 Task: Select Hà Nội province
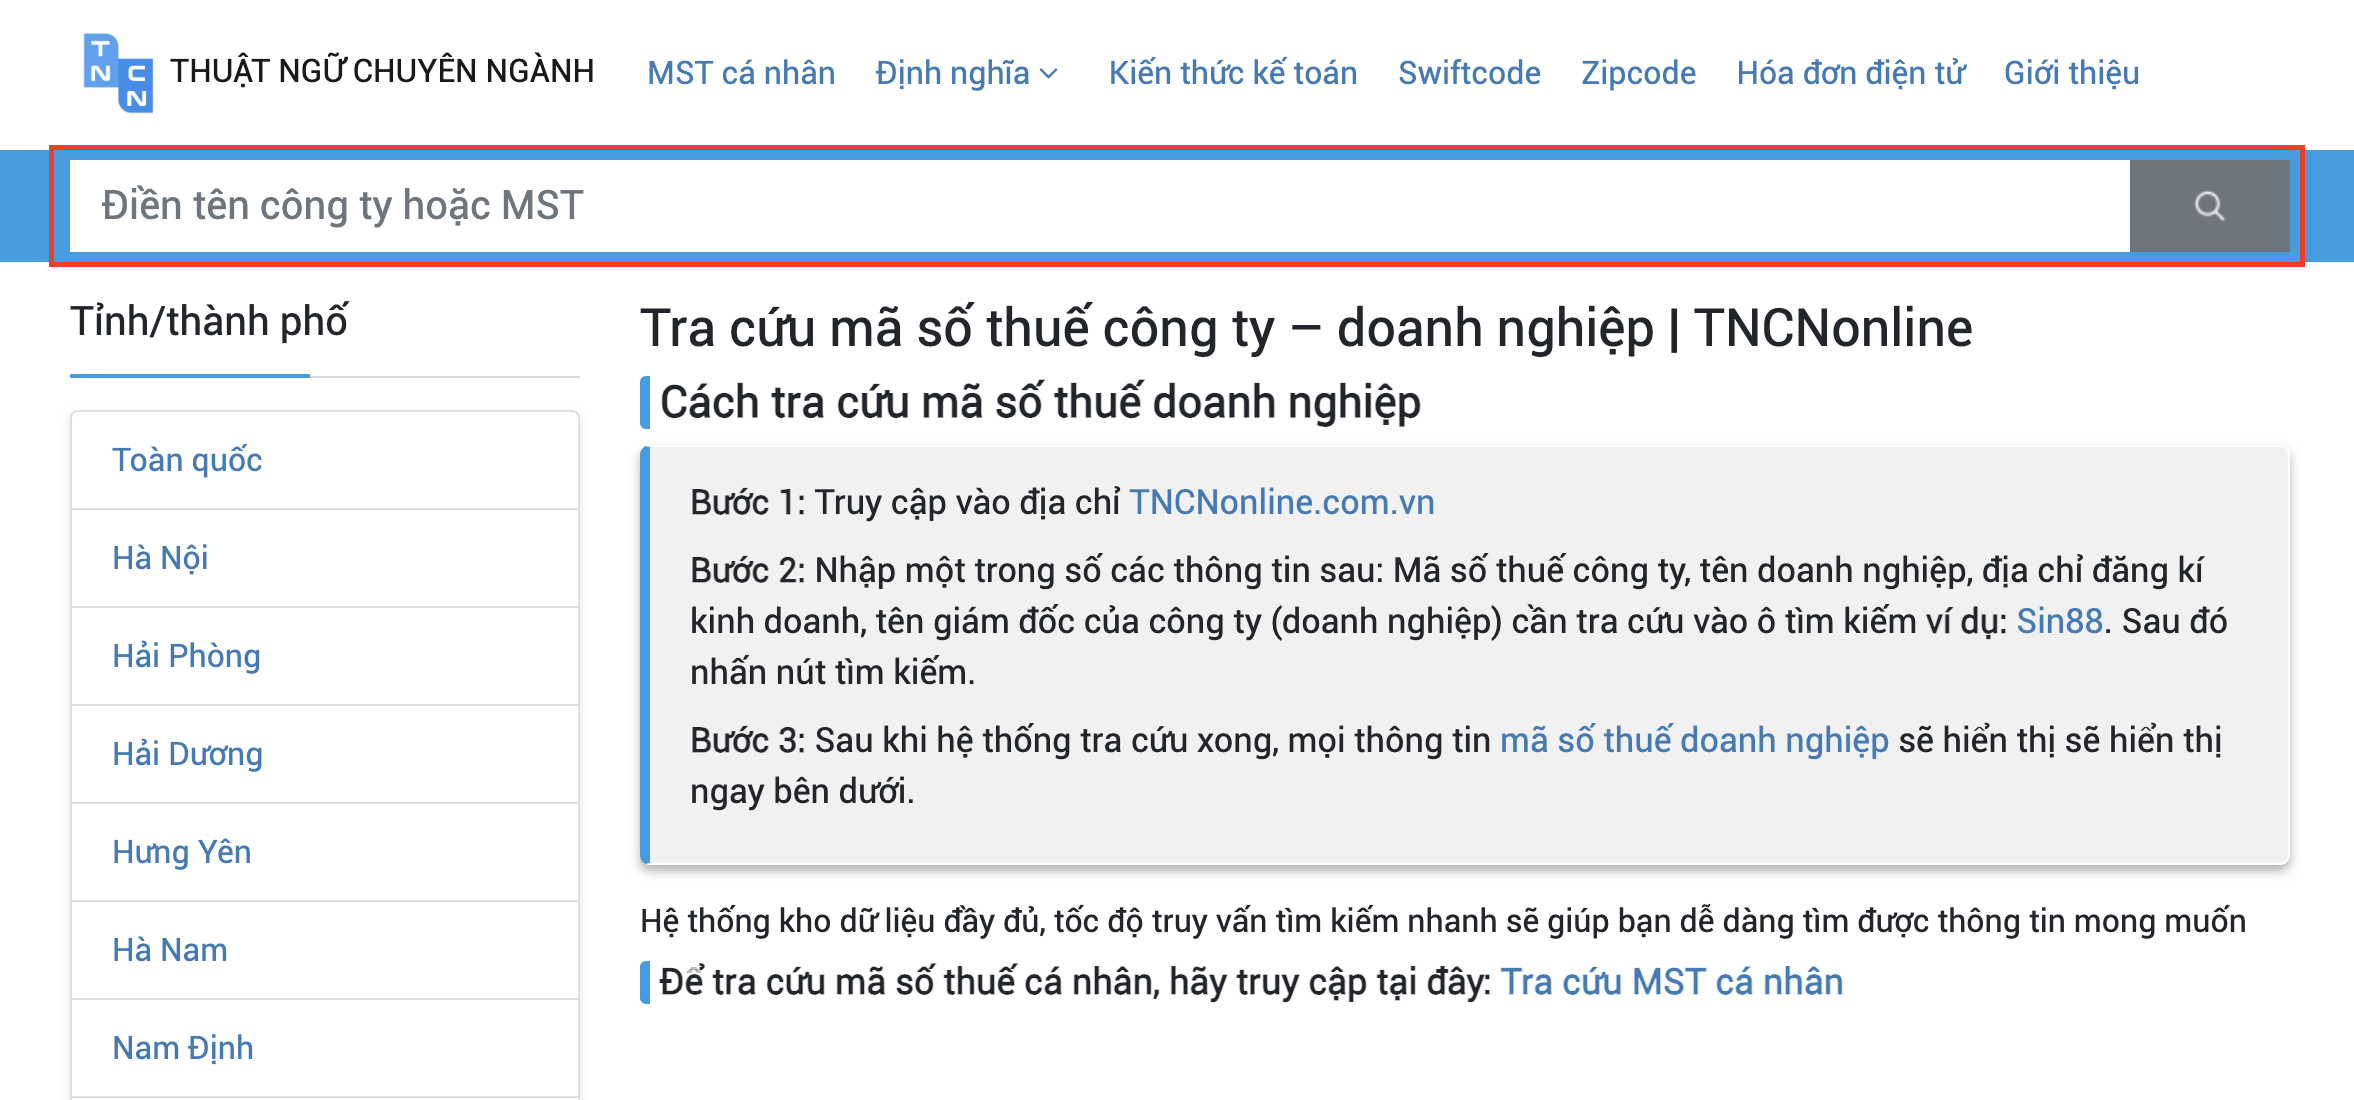[x=160, y=558]
